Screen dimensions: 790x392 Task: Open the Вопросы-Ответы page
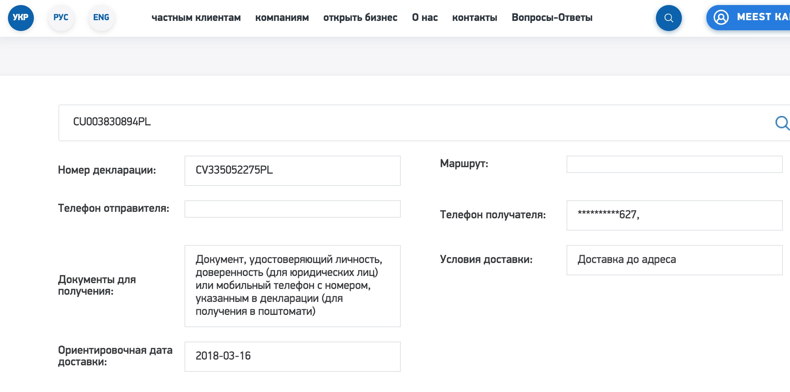coord(552,18)
